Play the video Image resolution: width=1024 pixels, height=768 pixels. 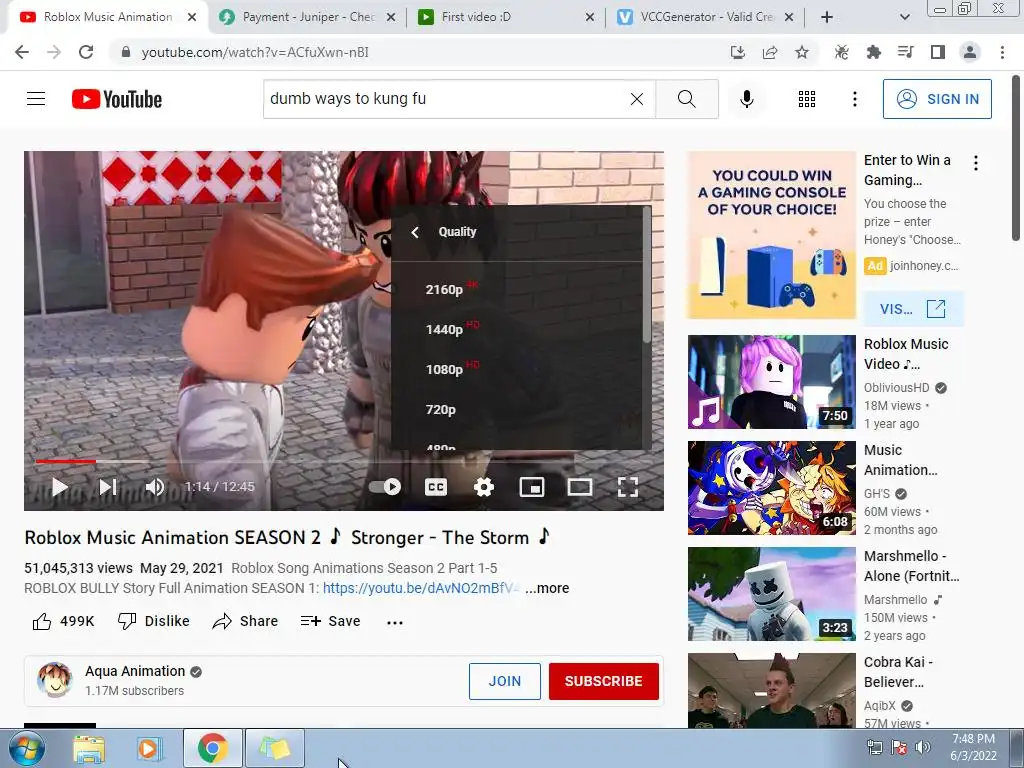pyautogui.click(x=59, y=487)
